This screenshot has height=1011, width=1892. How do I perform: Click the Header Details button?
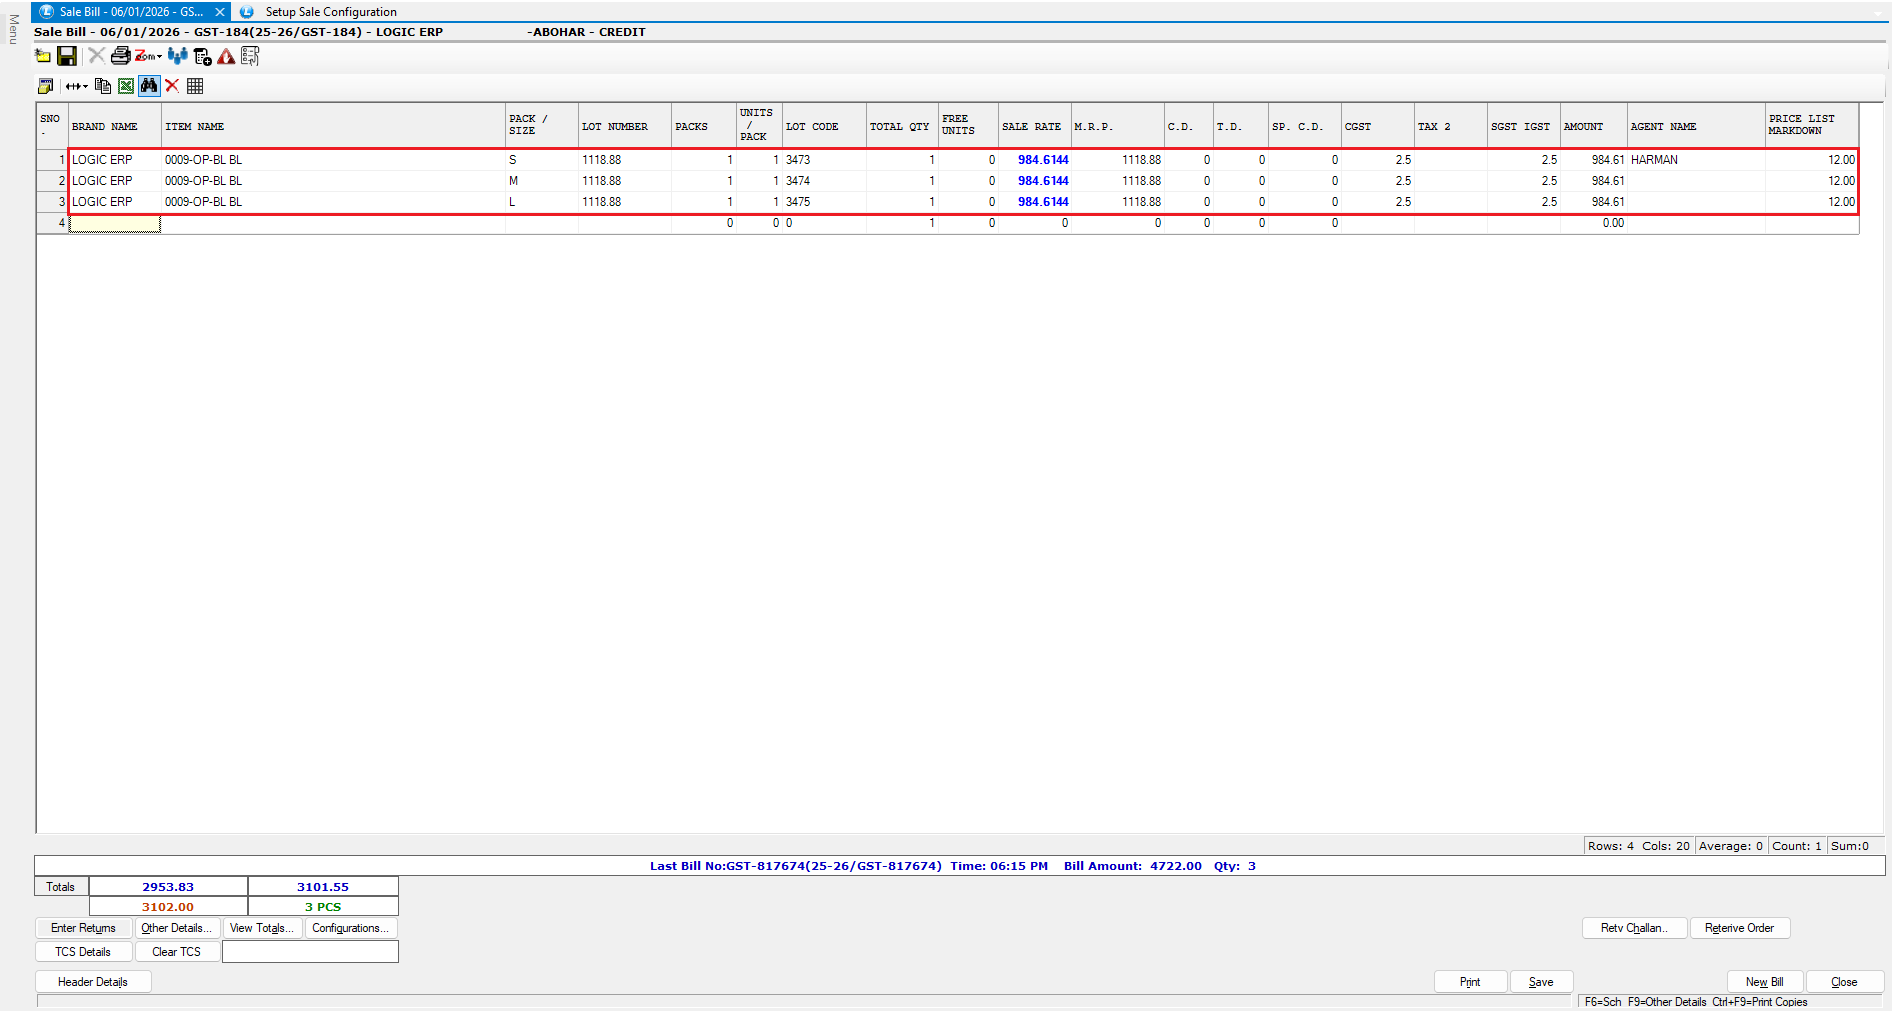pyautogui.click(x=93, y=982)
